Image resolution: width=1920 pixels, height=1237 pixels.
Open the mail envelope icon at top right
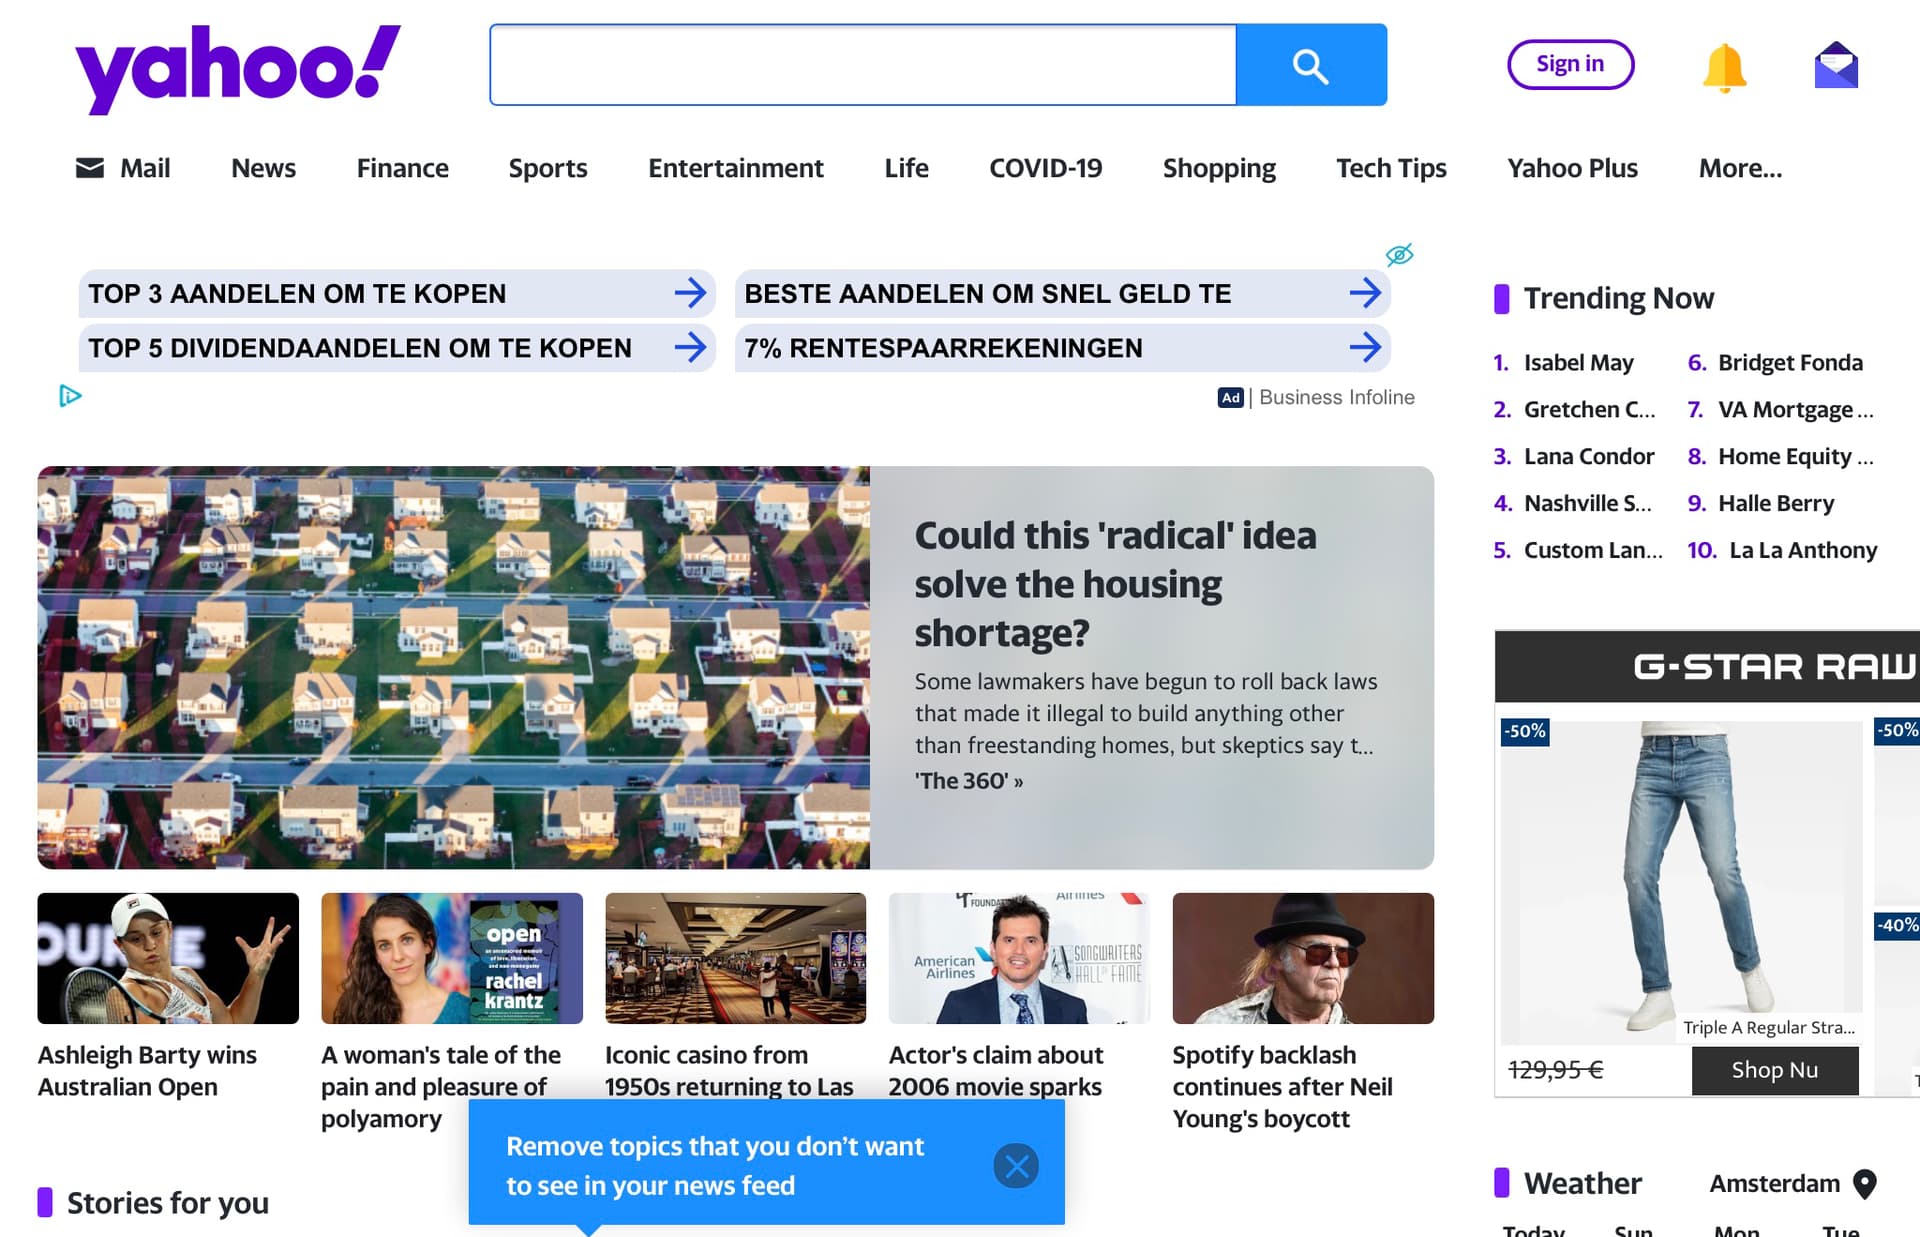pos(1836,66)
